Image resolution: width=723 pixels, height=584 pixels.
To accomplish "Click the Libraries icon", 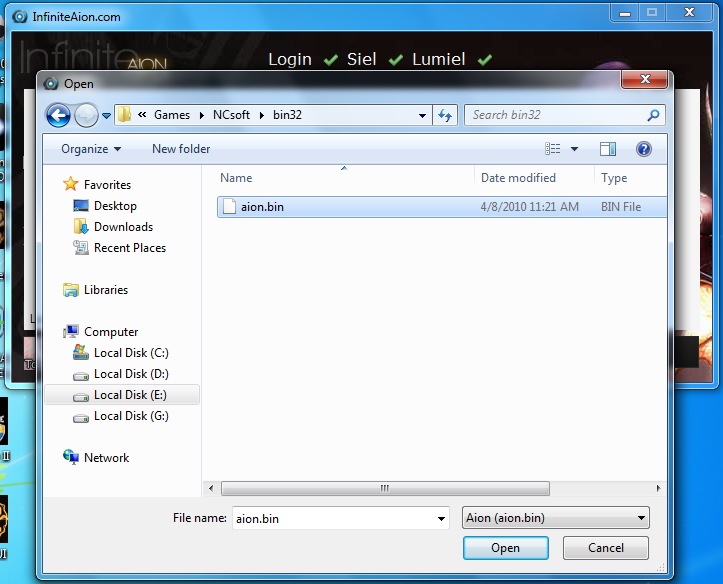I will point(71,290).
